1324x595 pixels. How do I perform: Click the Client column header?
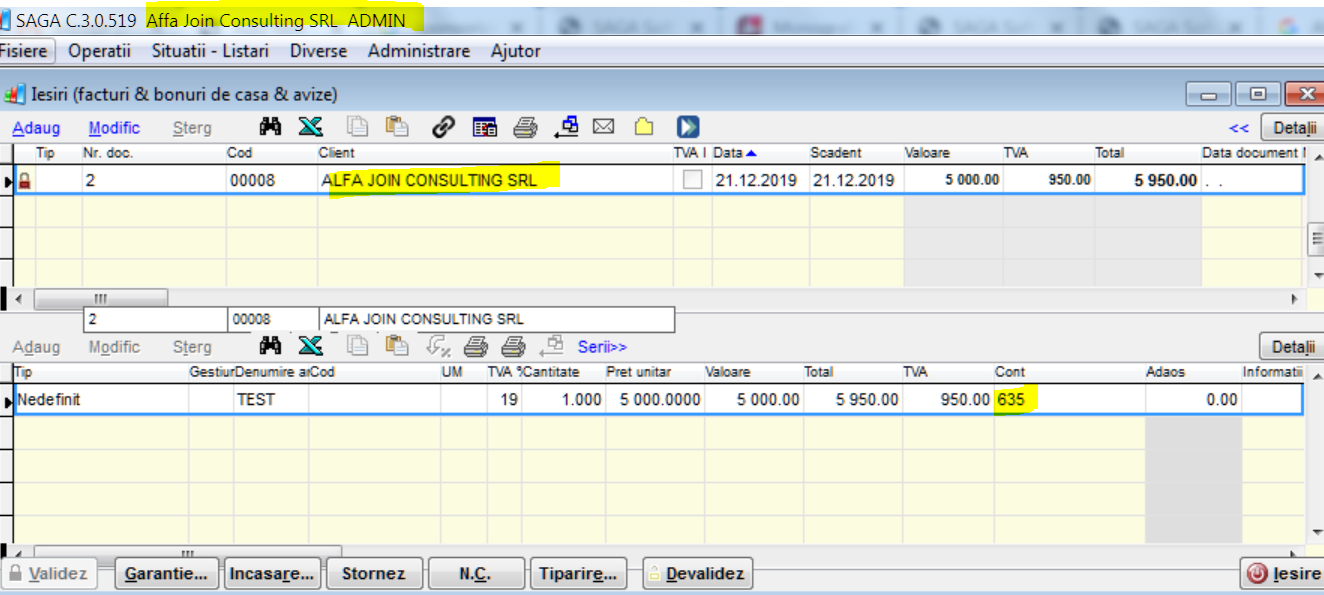point(494,153)
